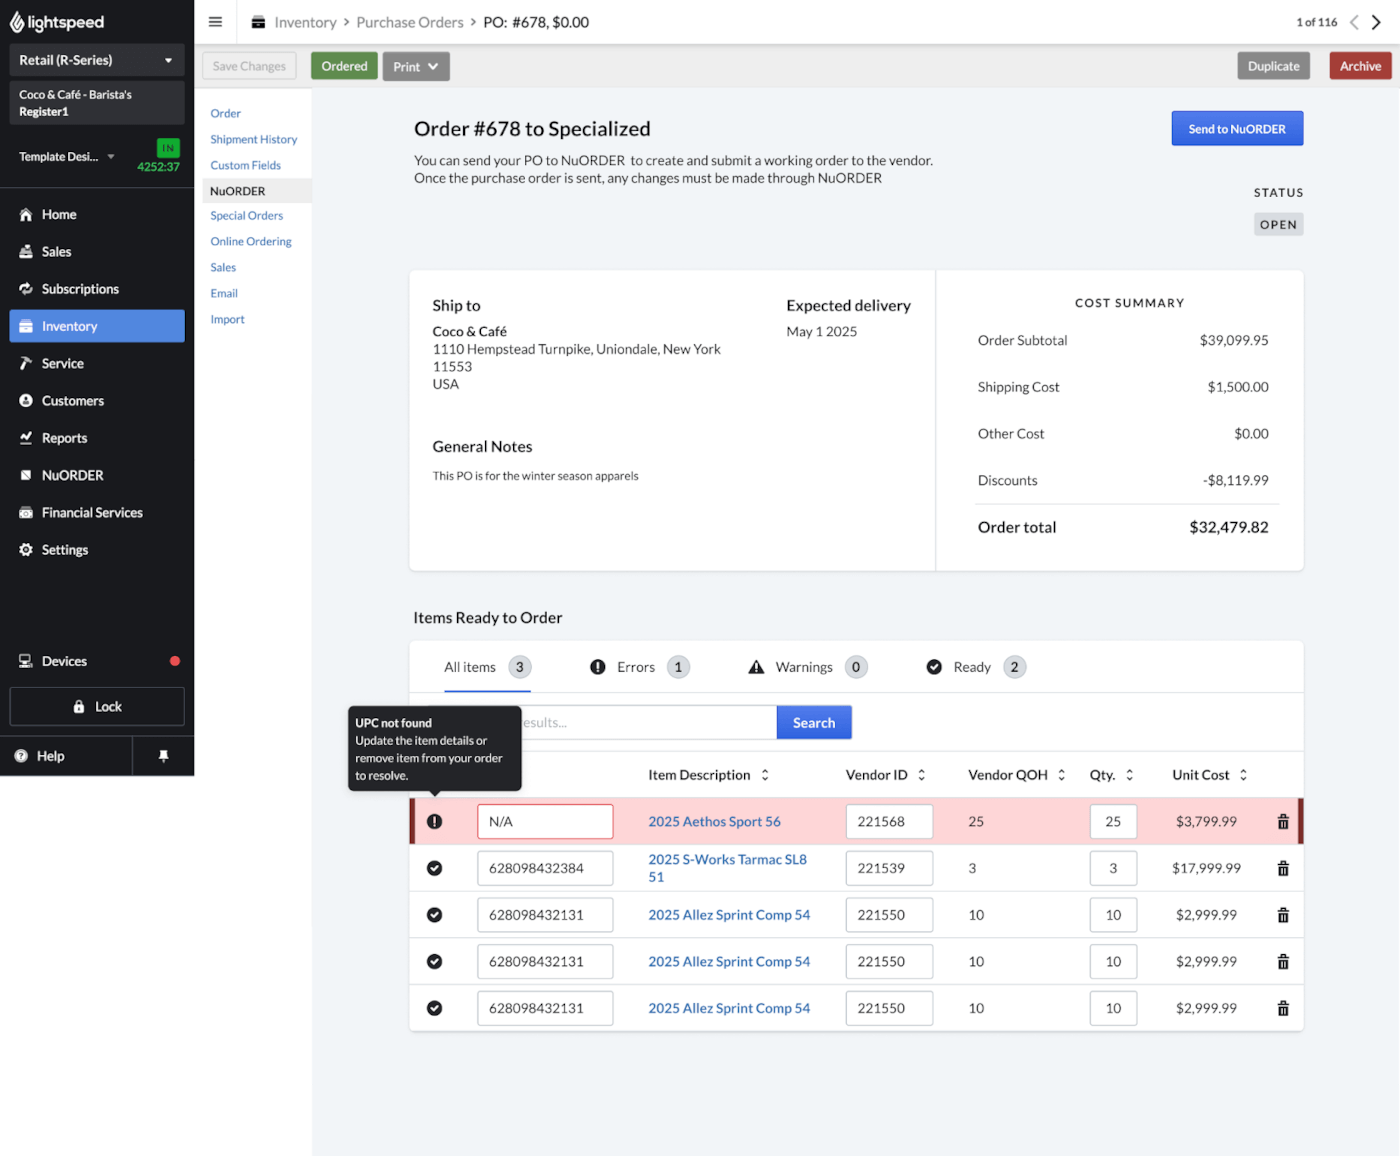Click the Coco & Café register selector

97,103
